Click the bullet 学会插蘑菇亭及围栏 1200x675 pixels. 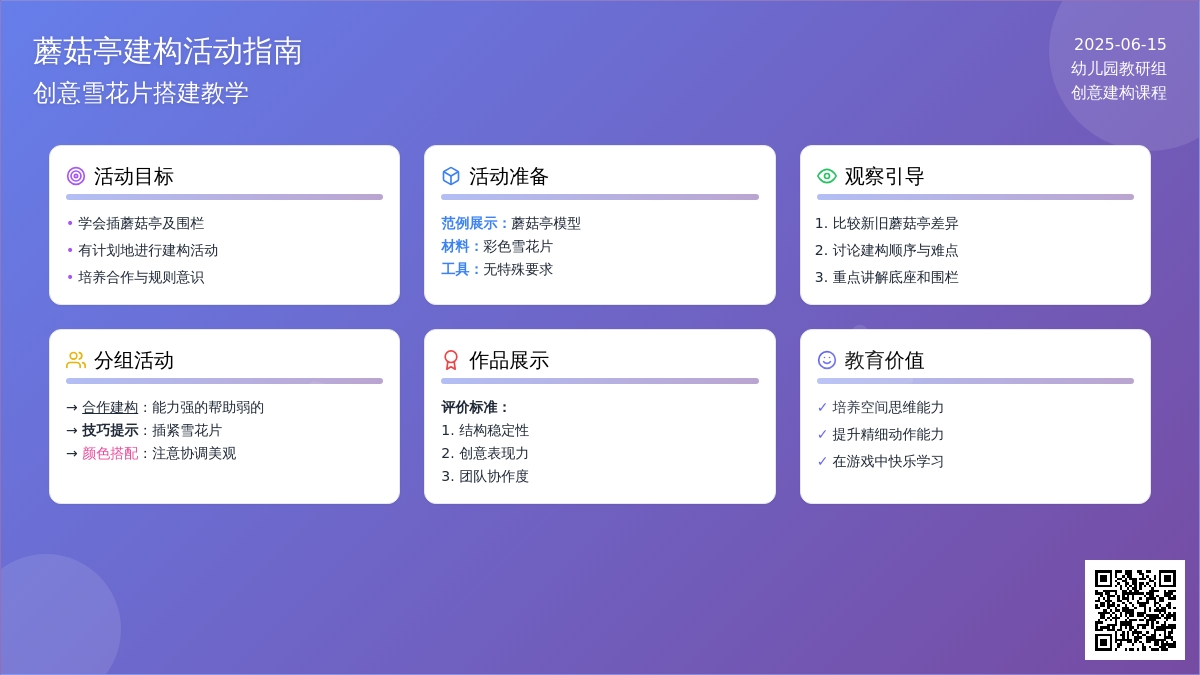(141, 223)
